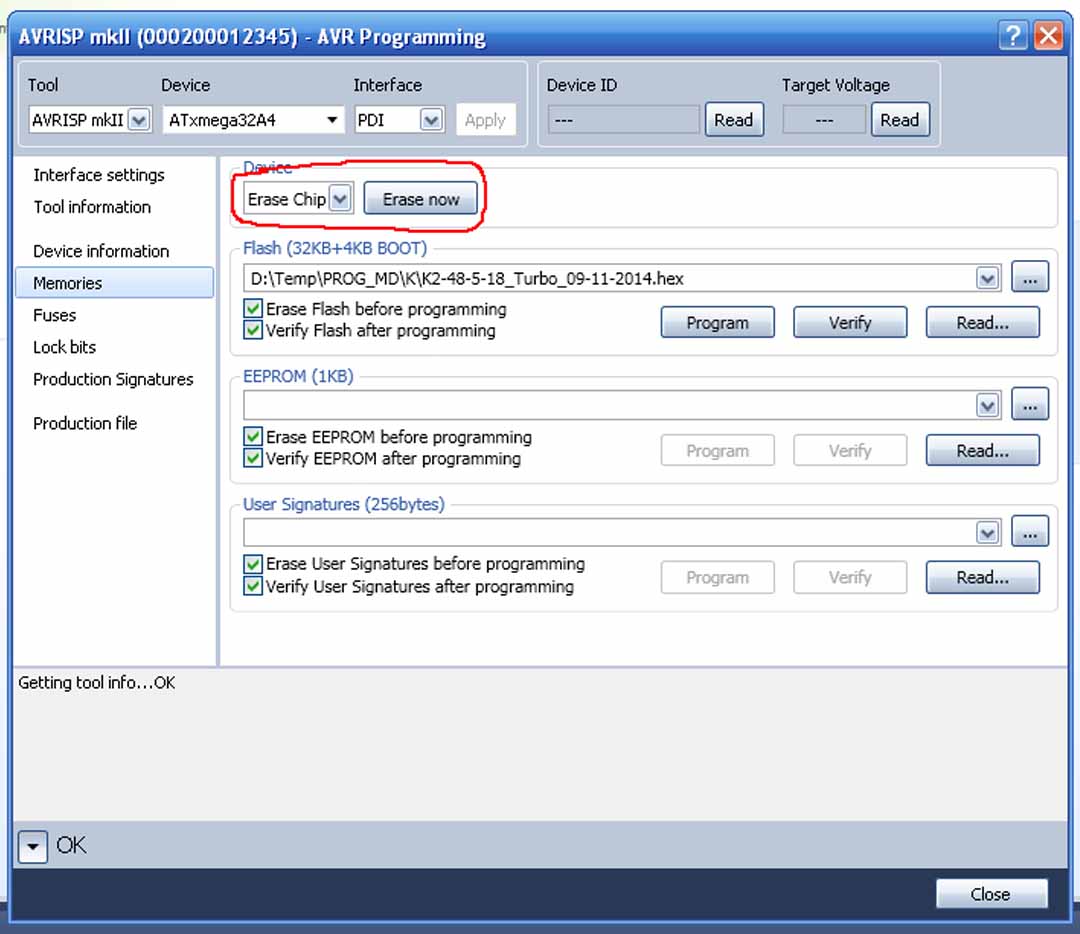
Task: Toggle Verify Flash after programming
Action: [x=253, y=331]
